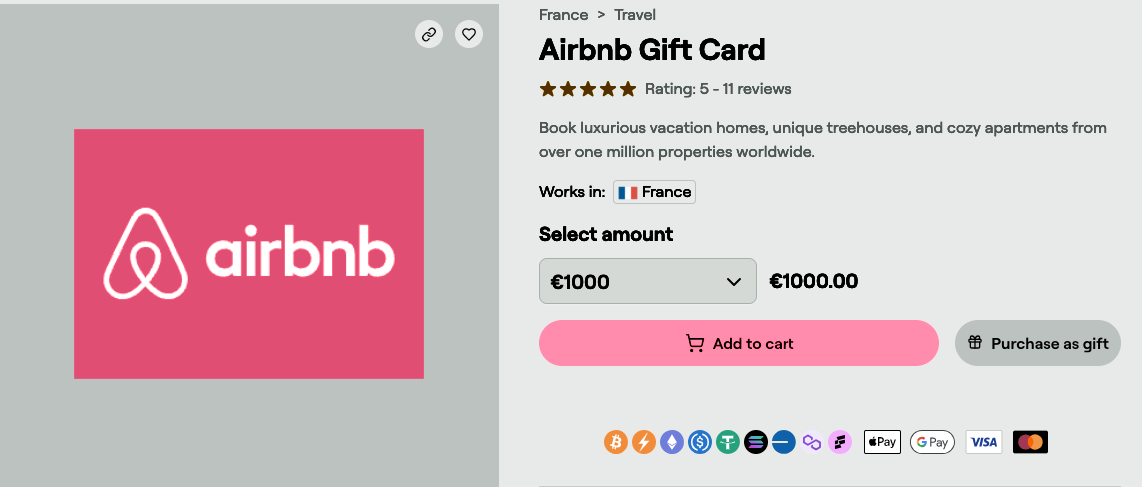Open the Travel breadcrumb category
This screenshot has height=487, width=1142.
(x=635, y=15)
